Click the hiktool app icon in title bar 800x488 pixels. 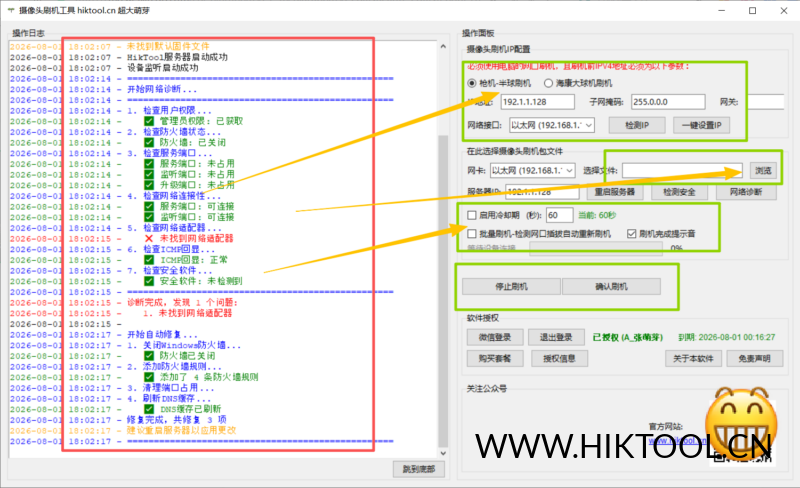[x=11, y=10]
